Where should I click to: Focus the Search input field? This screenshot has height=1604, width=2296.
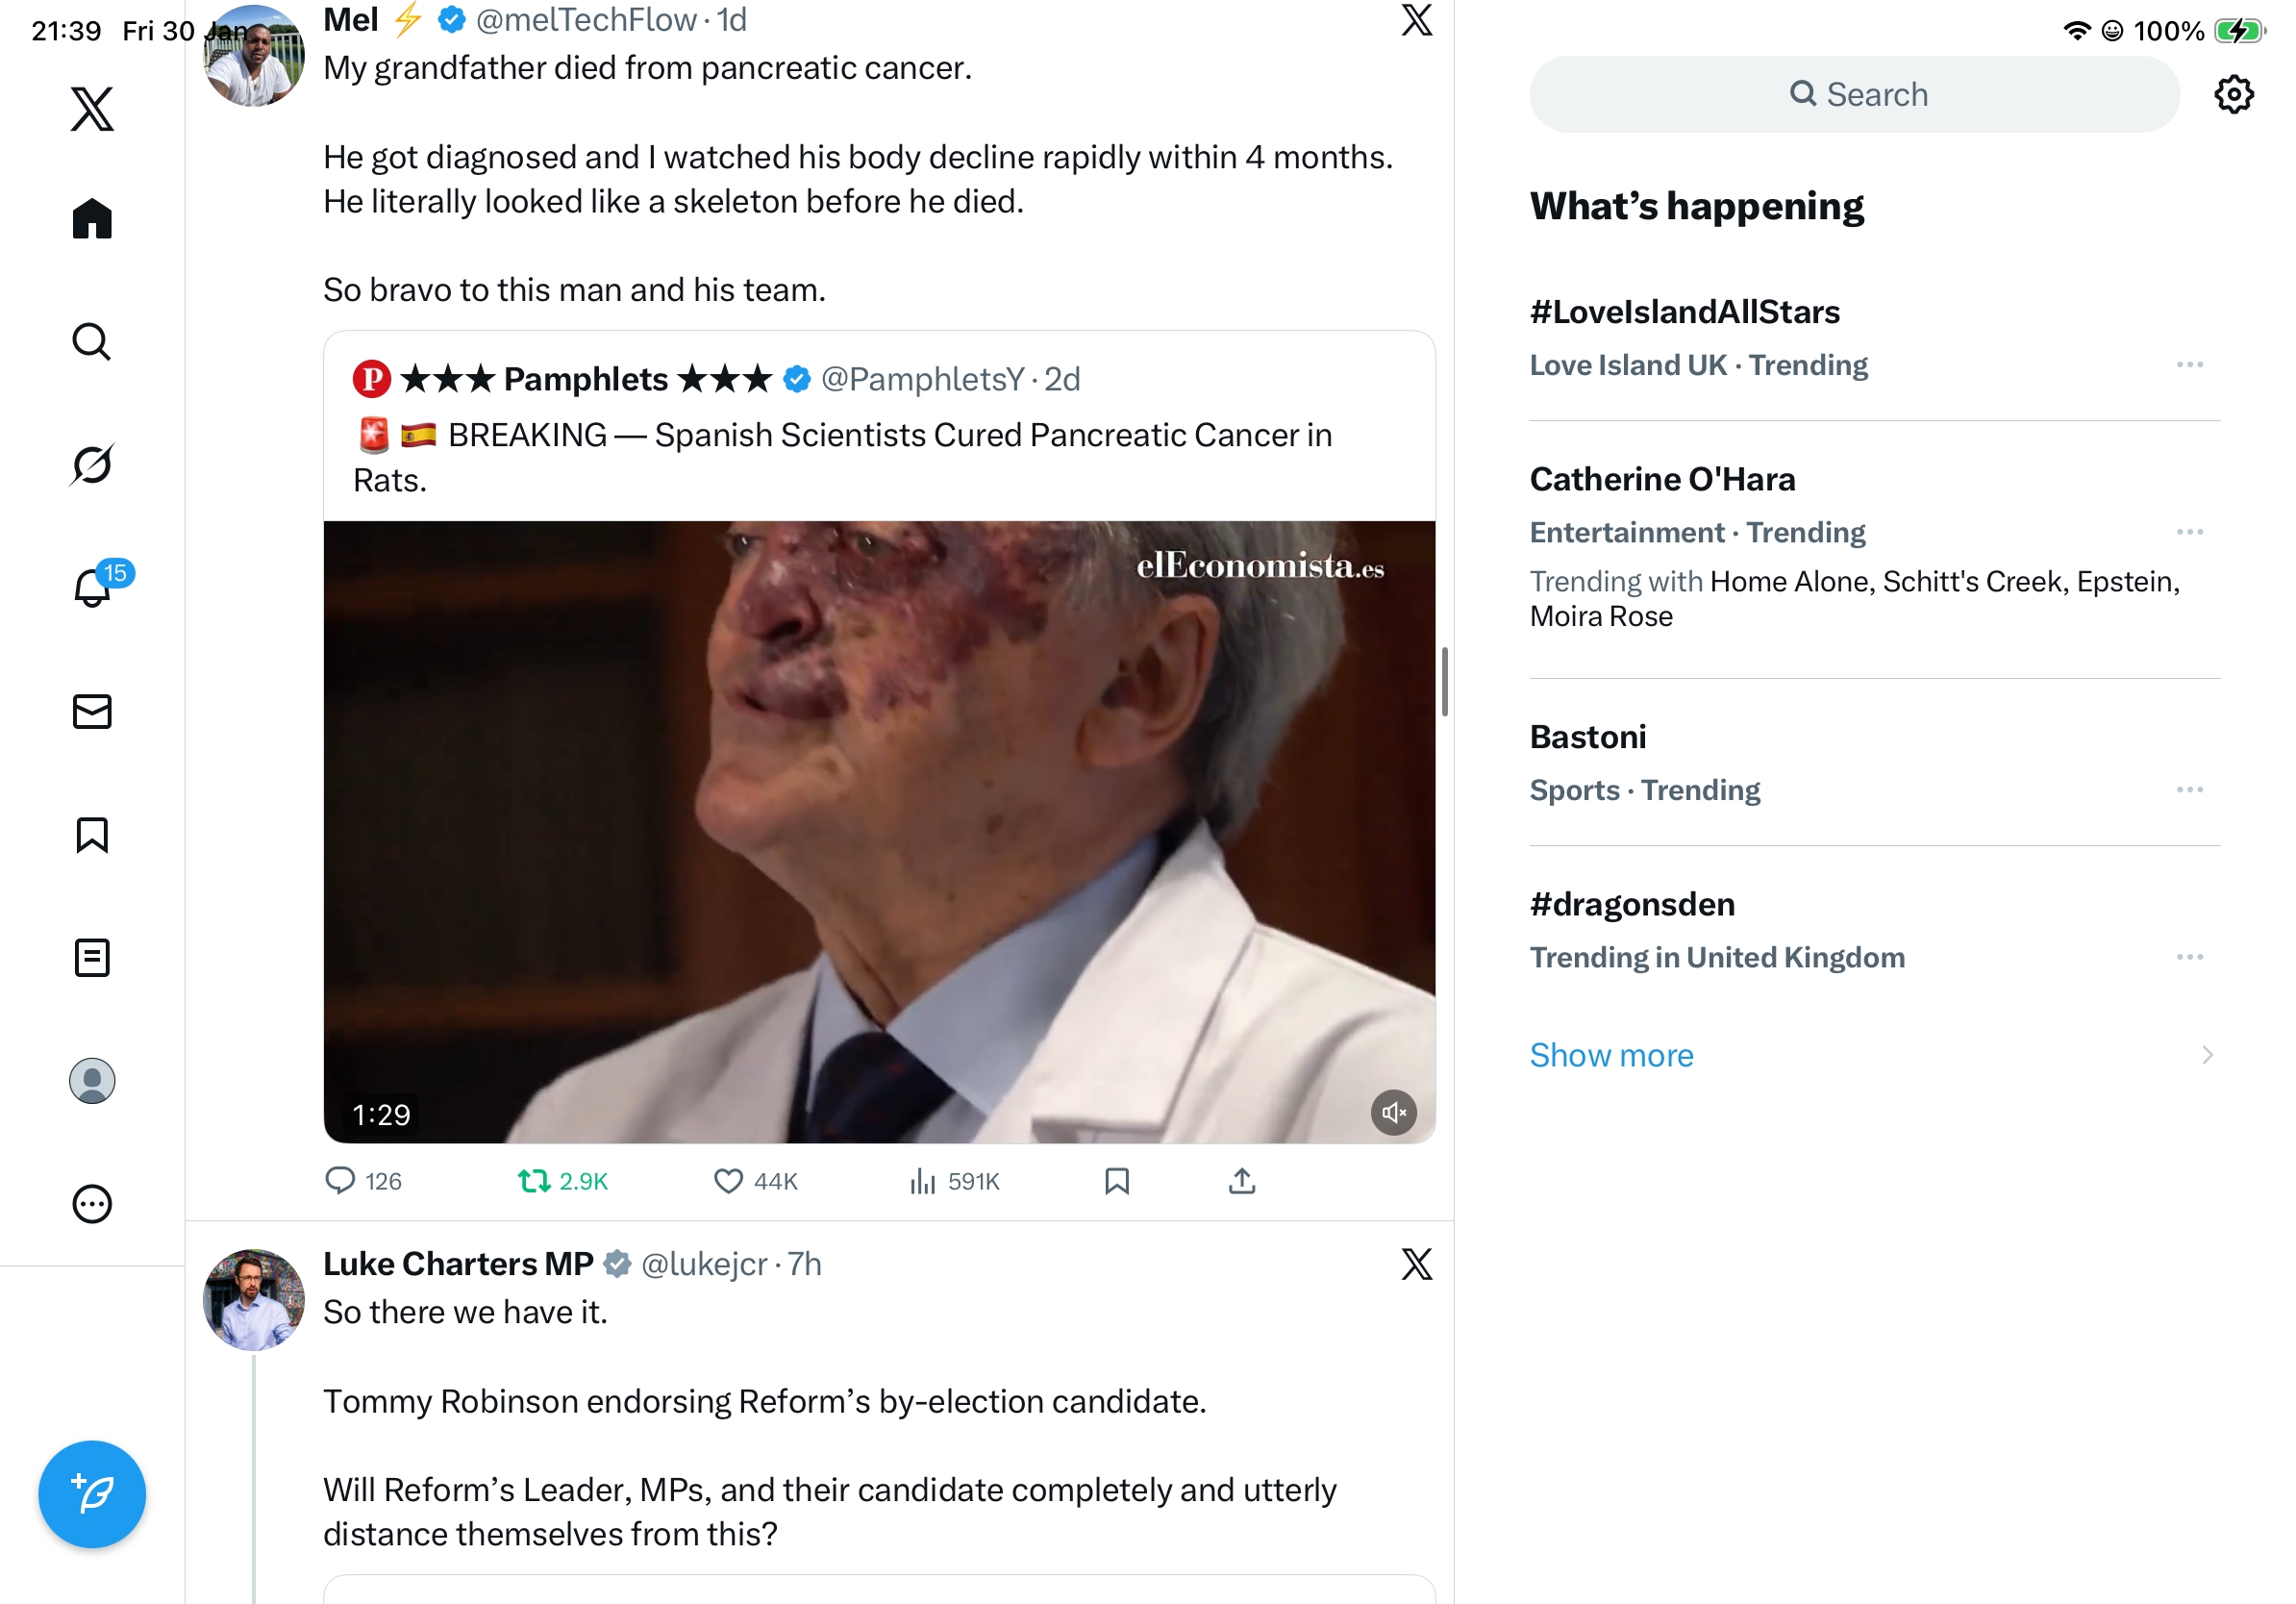coord(1855,94)
